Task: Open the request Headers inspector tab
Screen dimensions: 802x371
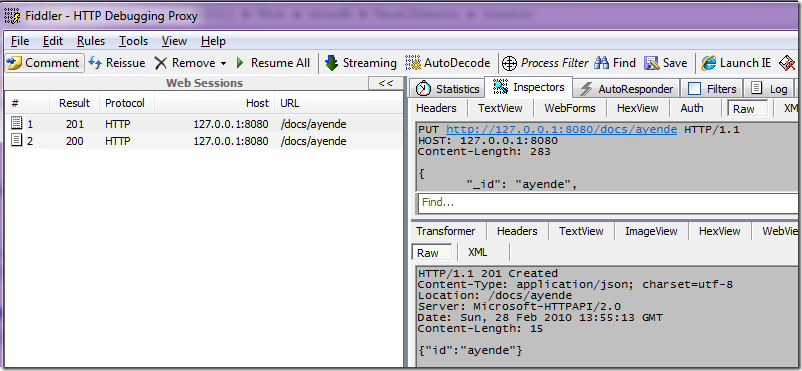Action: (436, 108)
